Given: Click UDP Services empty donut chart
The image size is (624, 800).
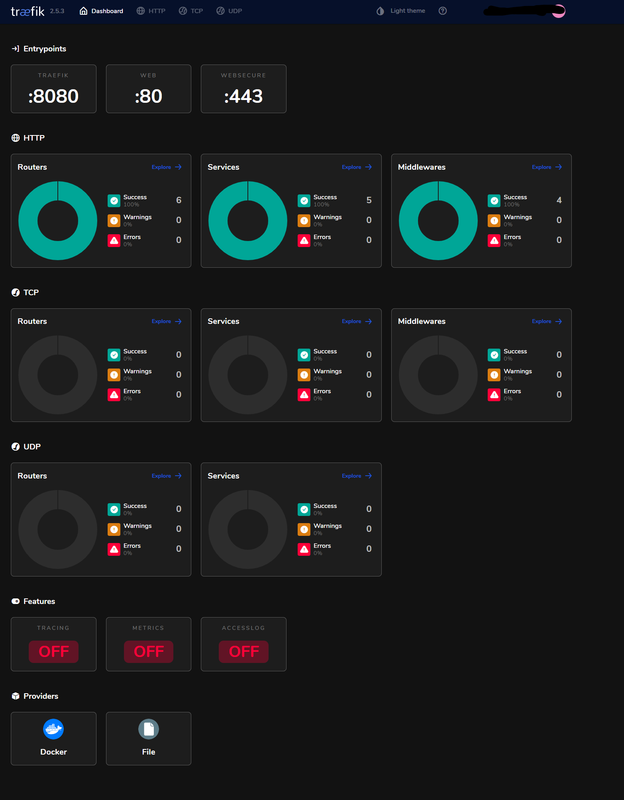Looking at the screenshot, I should 248,530.
